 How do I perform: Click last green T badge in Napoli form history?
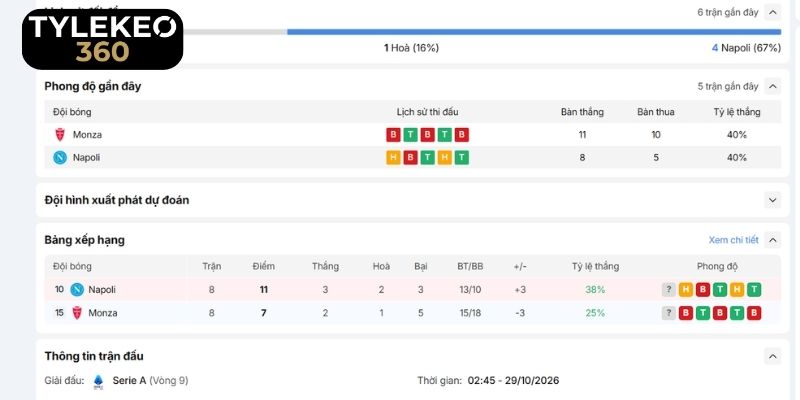(462, 158)
